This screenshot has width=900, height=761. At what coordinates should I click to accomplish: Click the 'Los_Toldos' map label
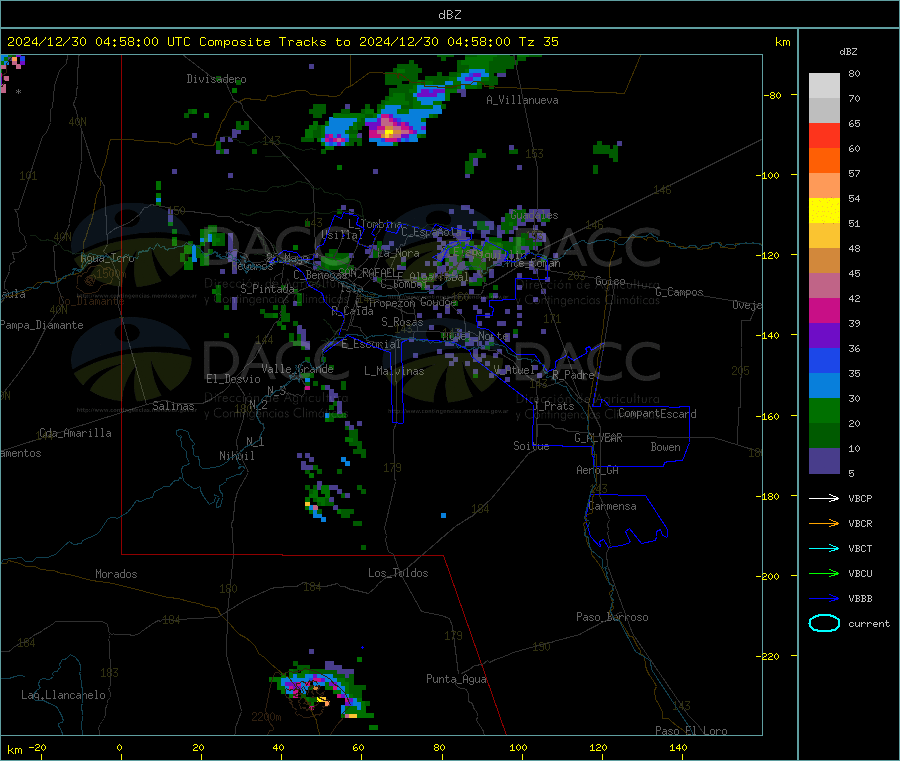[398, 573]
